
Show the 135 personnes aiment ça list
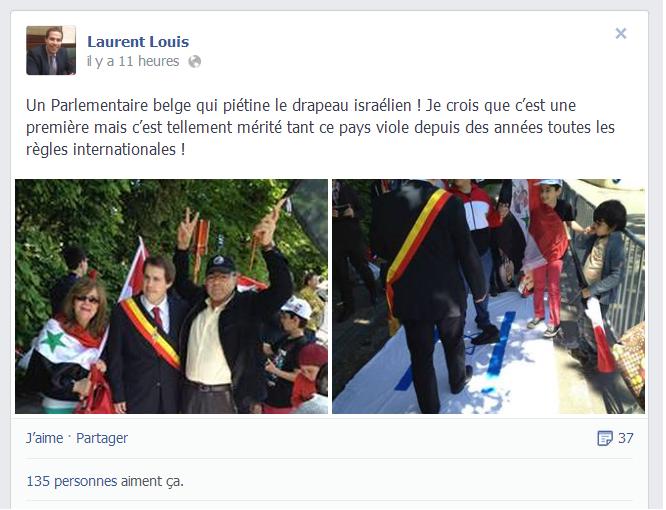tap(105, 481)
